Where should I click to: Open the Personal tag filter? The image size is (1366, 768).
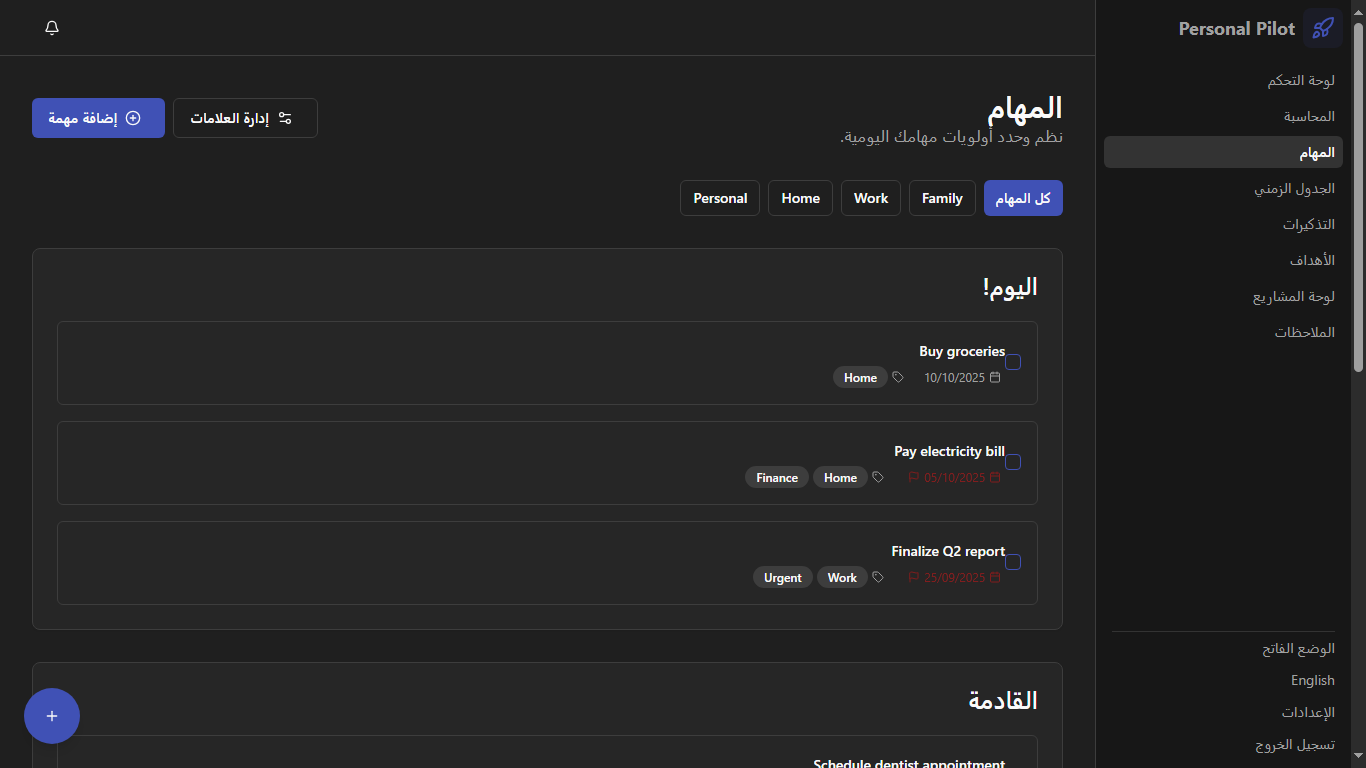coord(720,198)
